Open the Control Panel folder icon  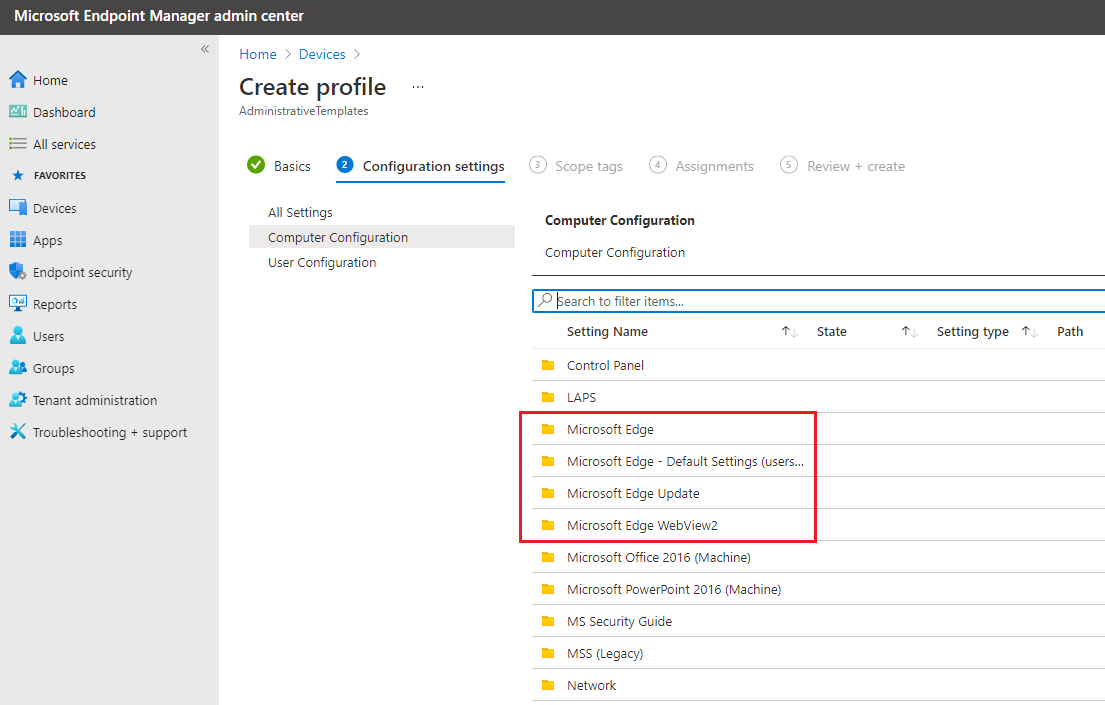pyautogui.click(x=548, y=365)
